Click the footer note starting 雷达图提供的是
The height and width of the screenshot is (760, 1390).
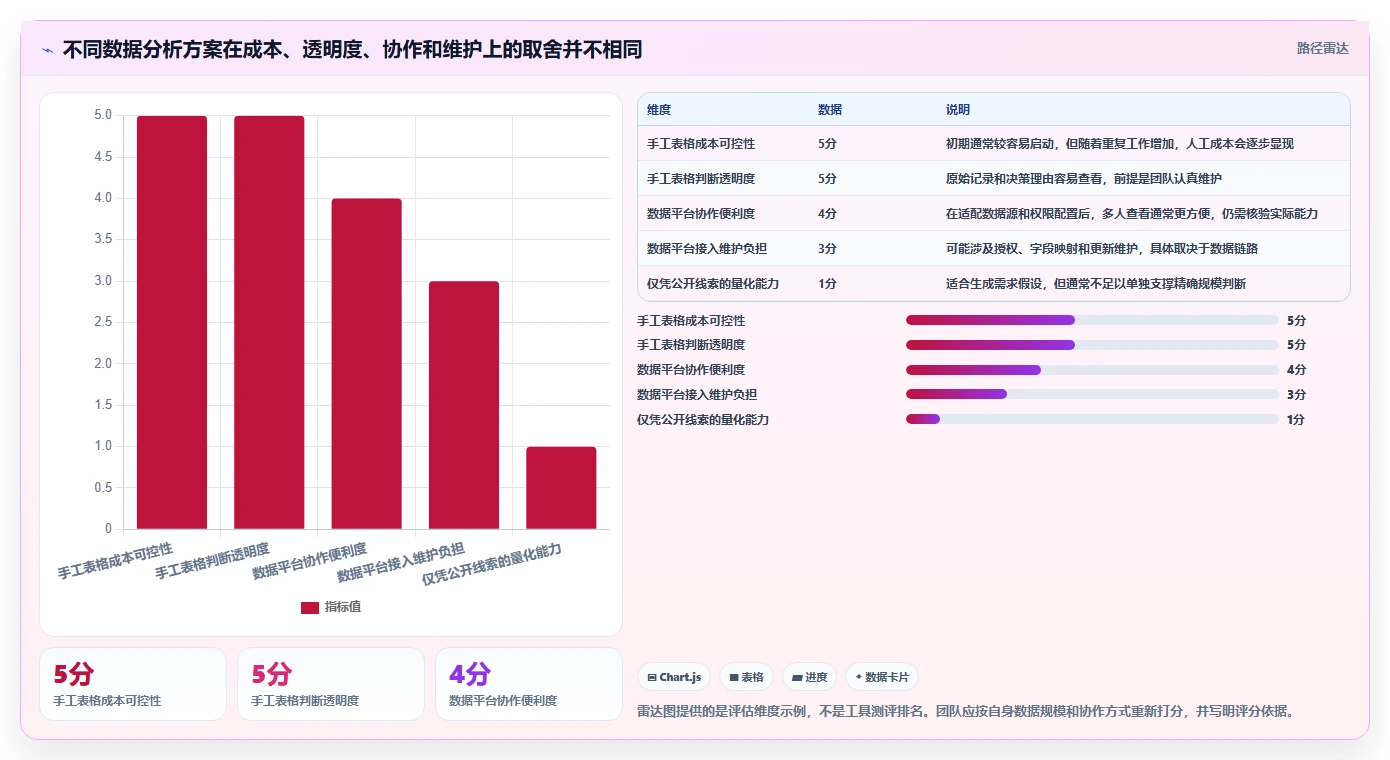(967, 712)
